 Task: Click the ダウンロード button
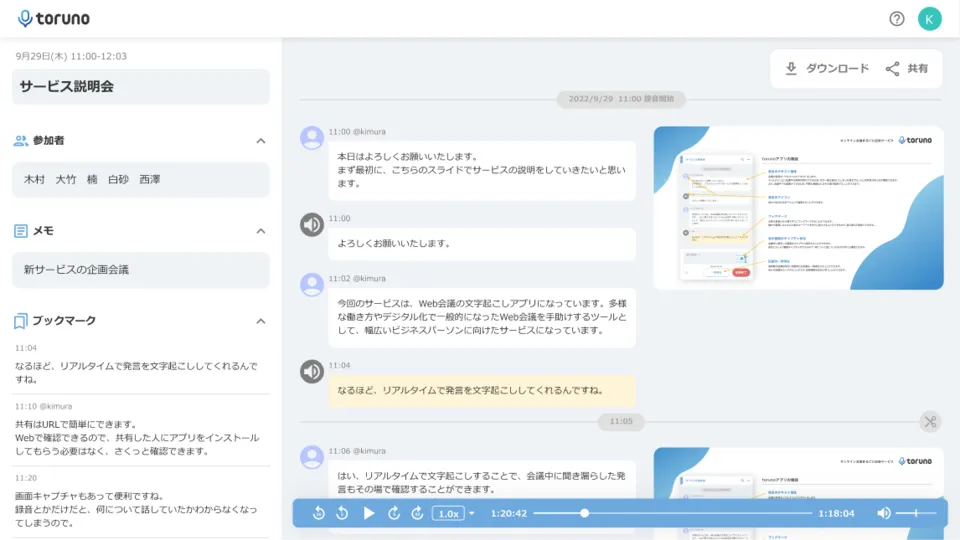pos(827,69)
